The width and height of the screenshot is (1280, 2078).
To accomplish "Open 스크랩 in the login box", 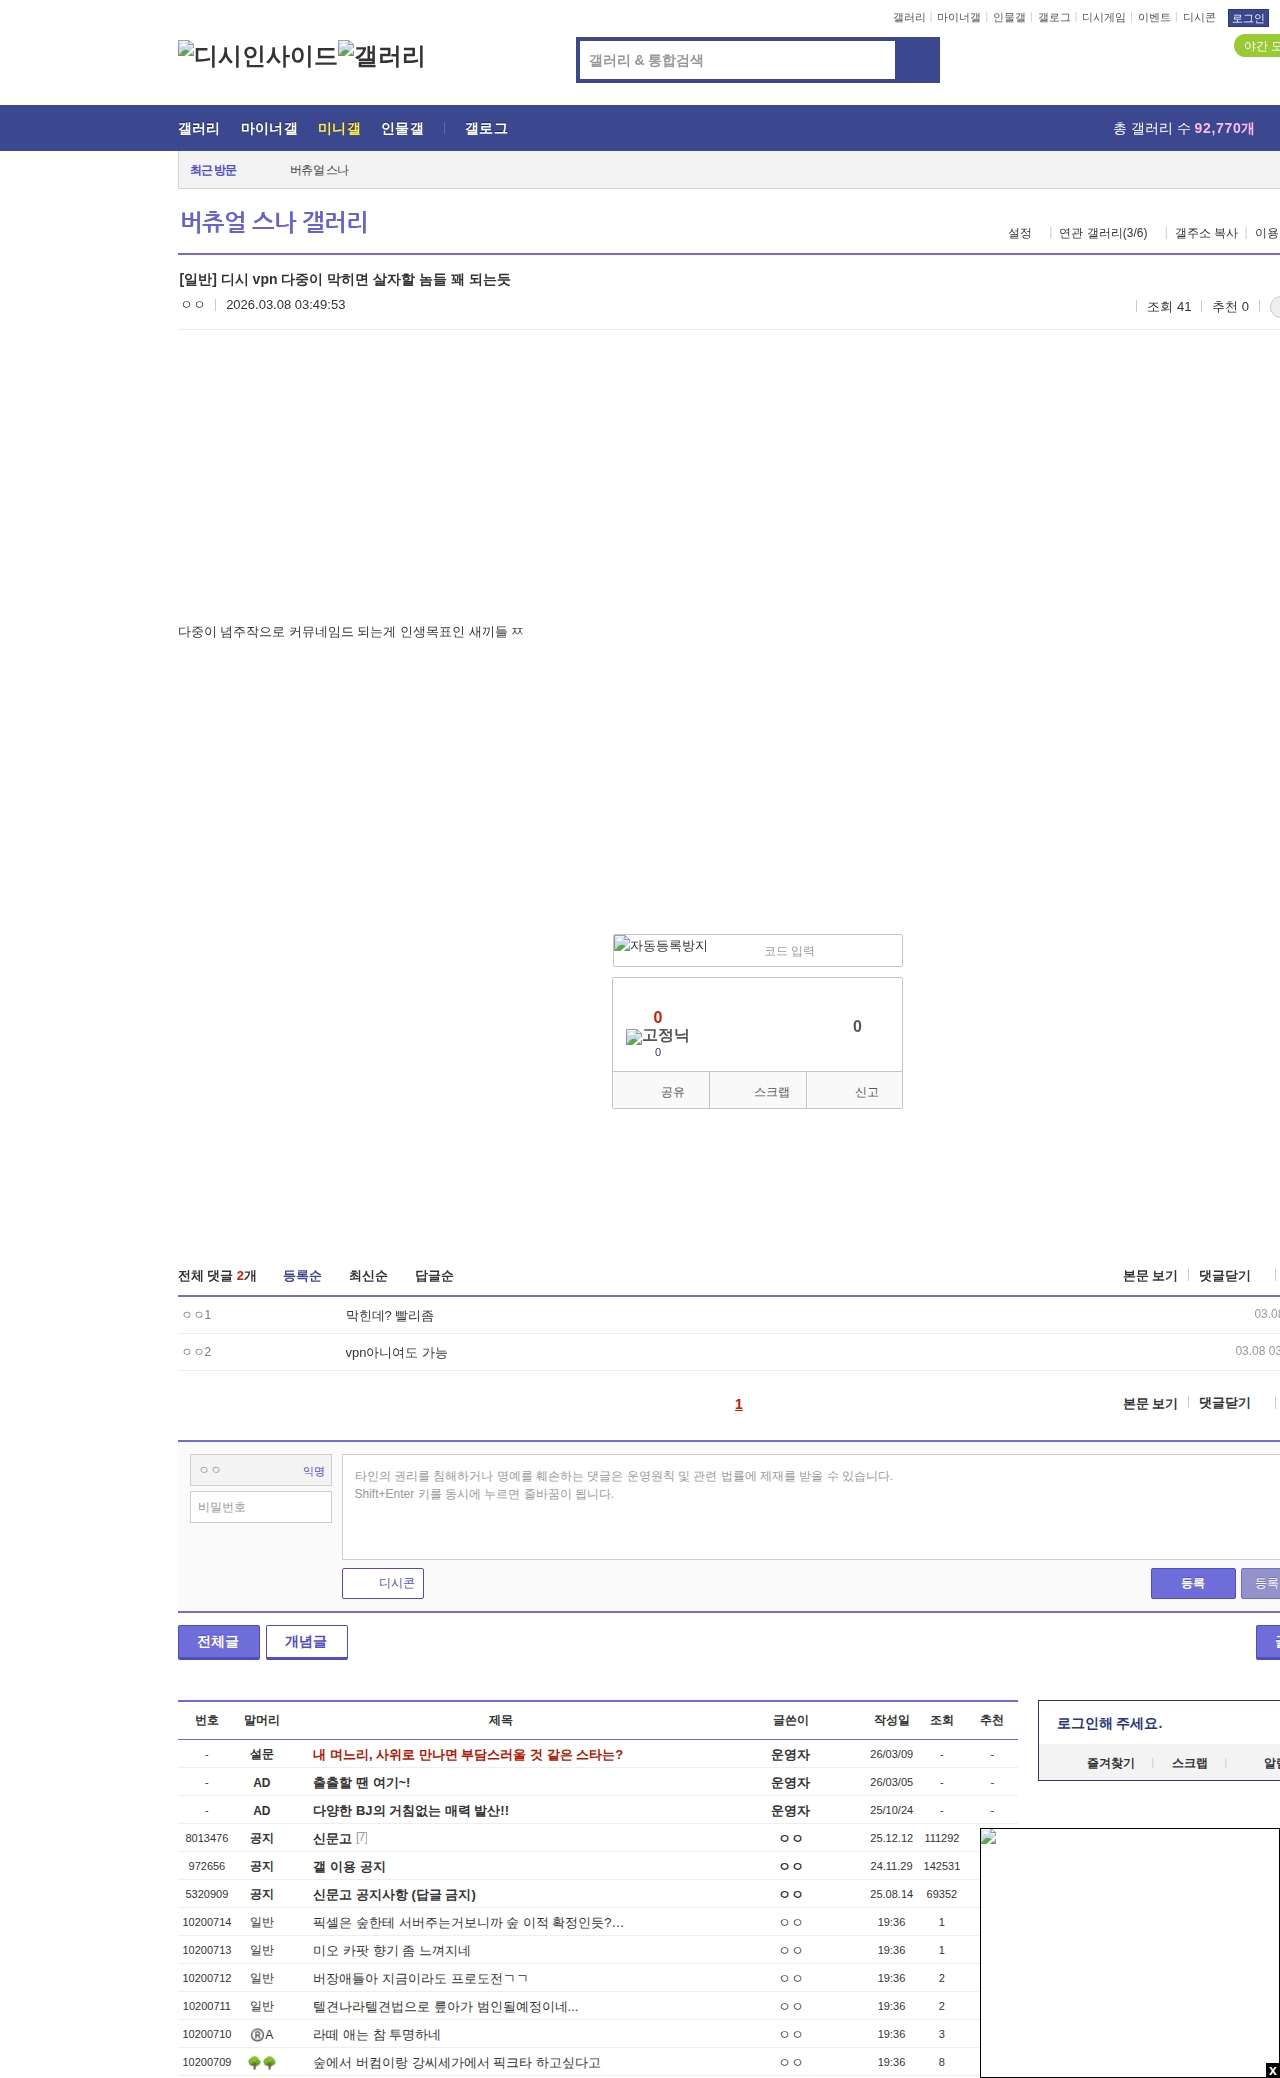I will point(1190,1763).
